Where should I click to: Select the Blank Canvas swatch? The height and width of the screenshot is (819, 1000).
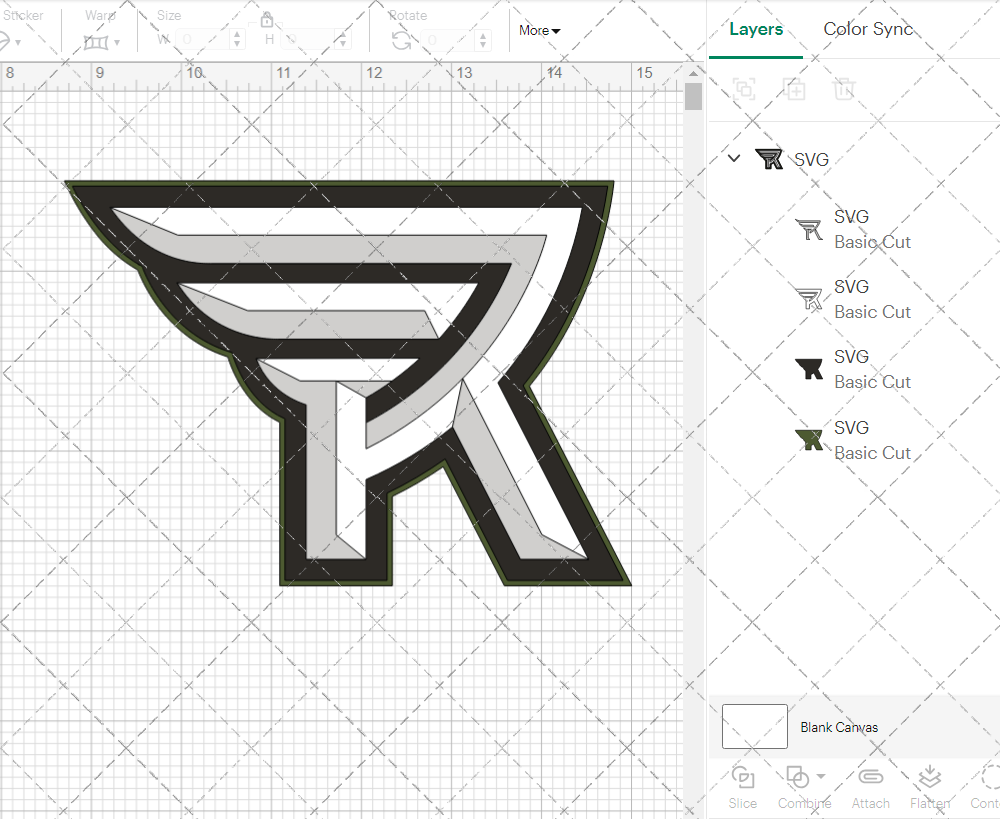click(754, 727)
